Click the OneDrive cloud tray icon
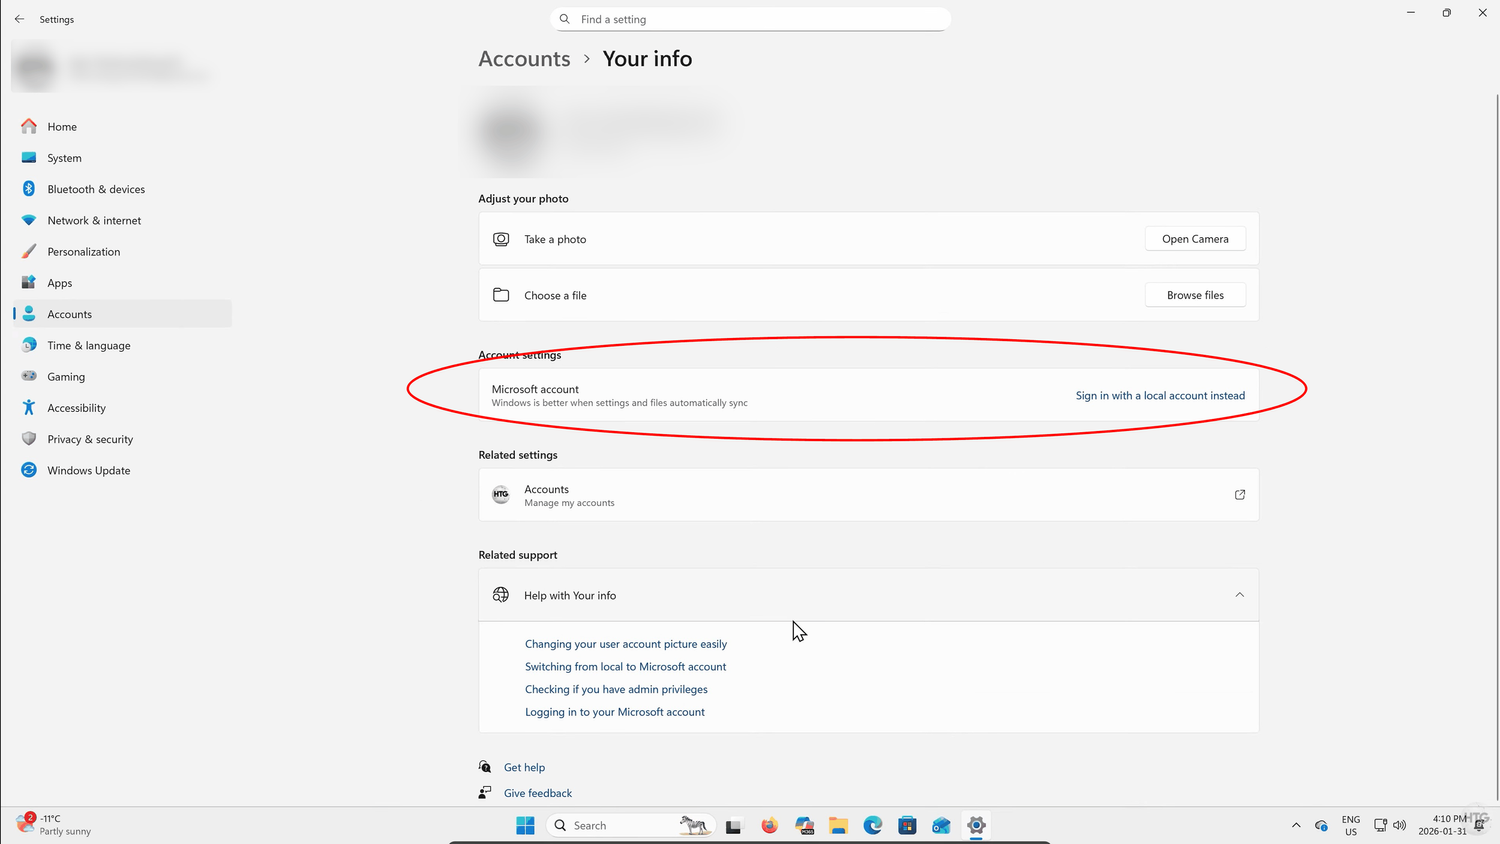This screenshot has height=844, width=1500. click(1321, 825)
